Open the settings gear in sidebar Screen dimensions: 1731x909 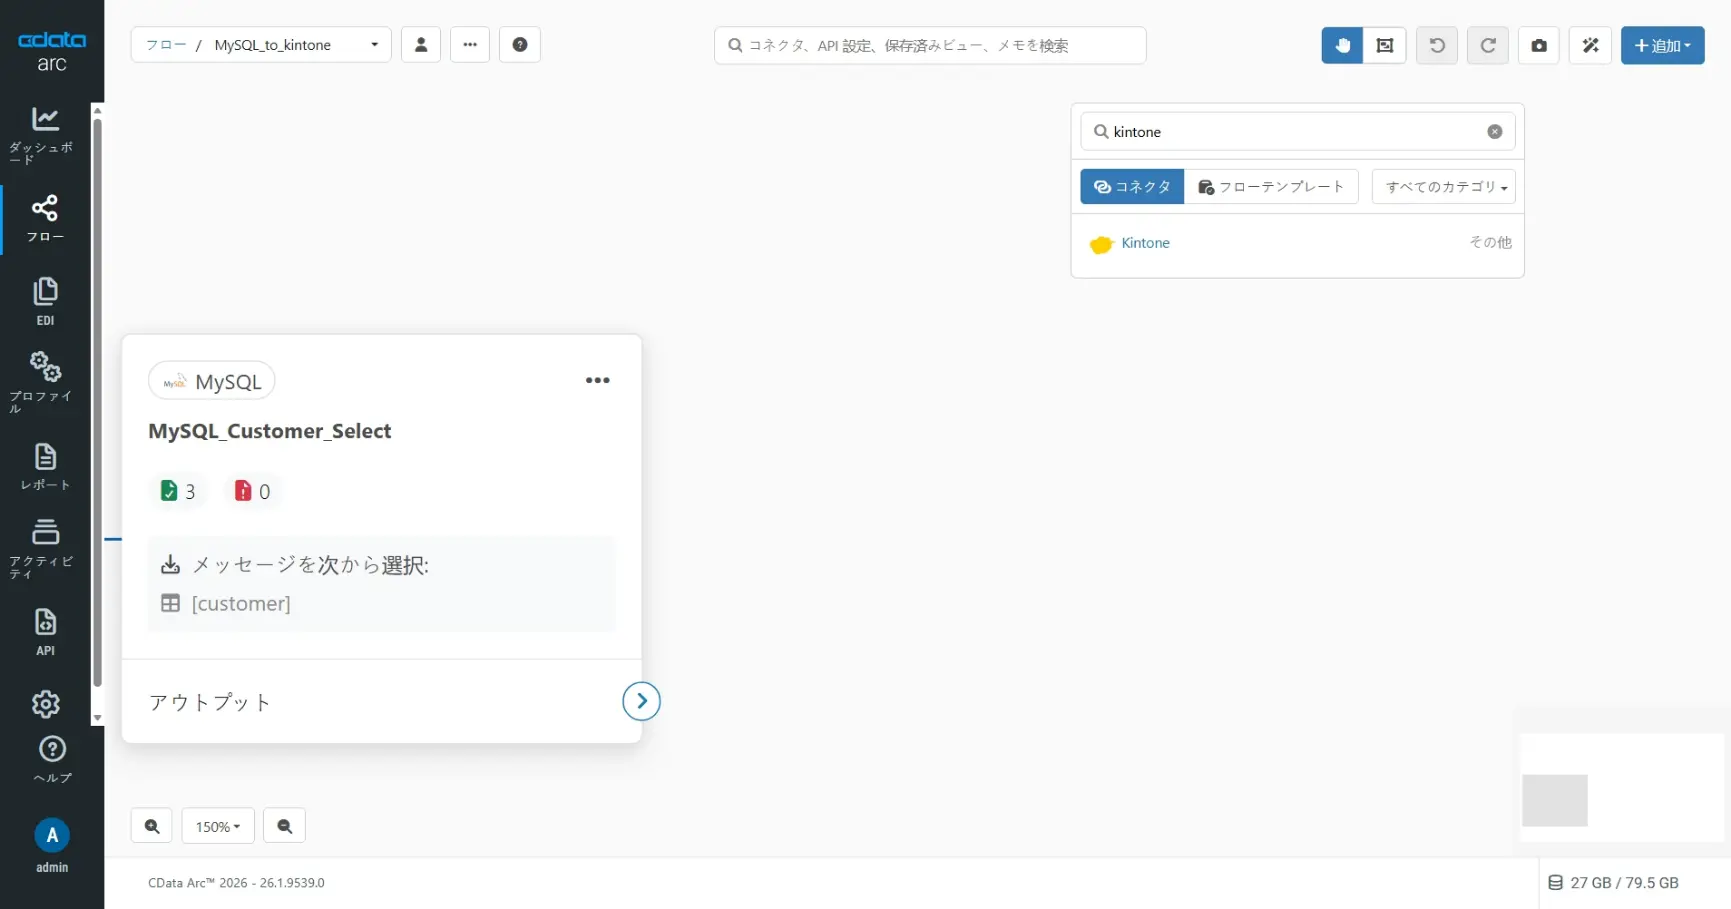tap(46, 704)
